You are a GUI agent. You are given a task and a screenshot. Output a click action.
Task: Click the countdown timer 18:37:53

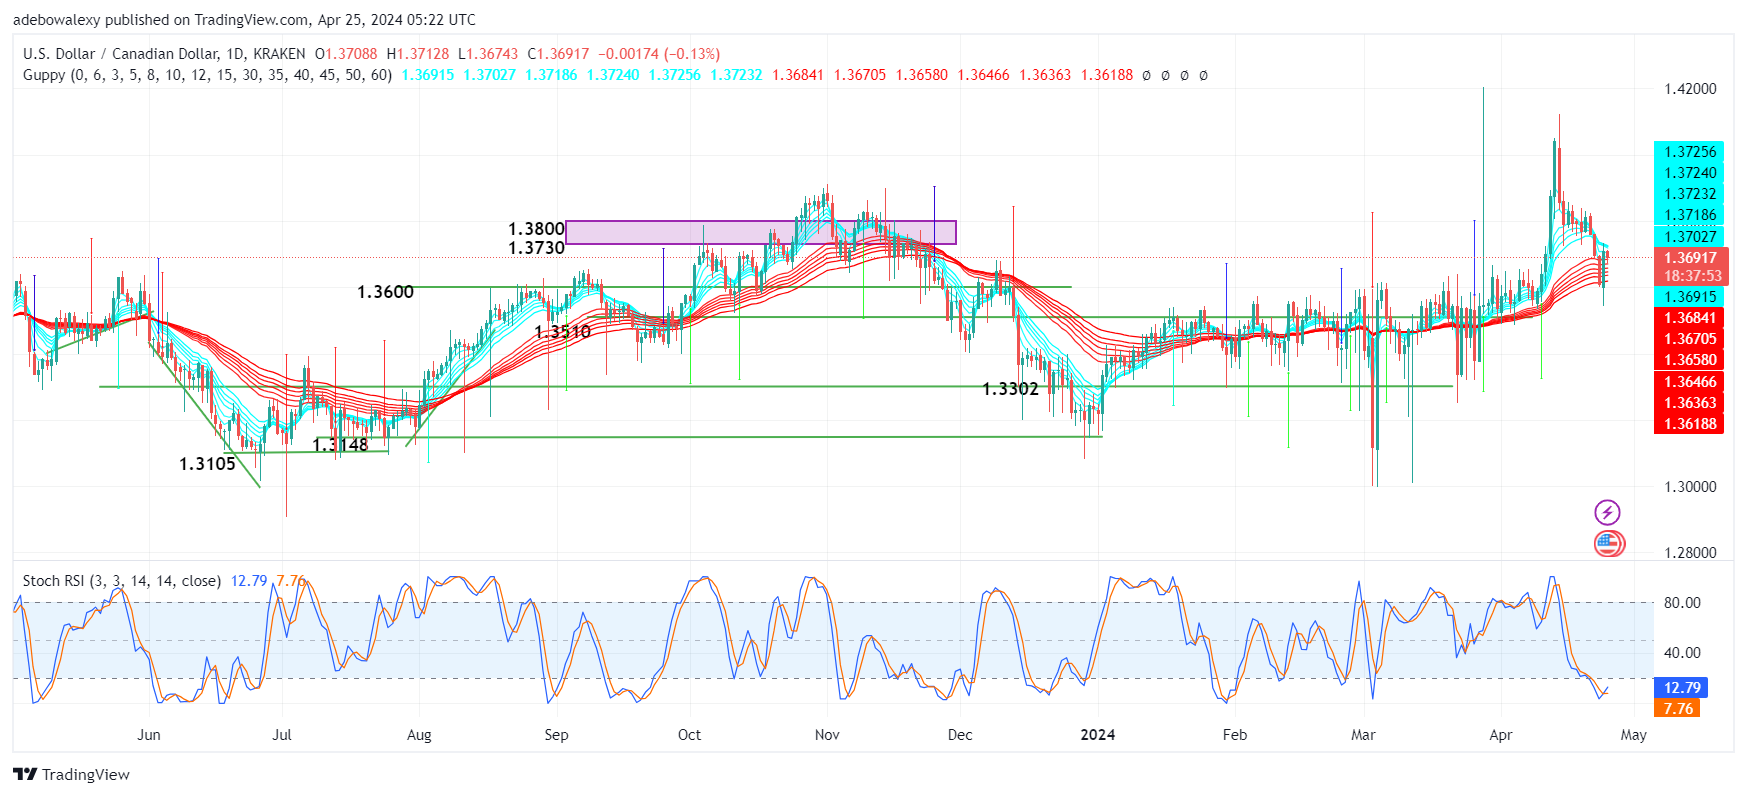tap(1692, 276)
